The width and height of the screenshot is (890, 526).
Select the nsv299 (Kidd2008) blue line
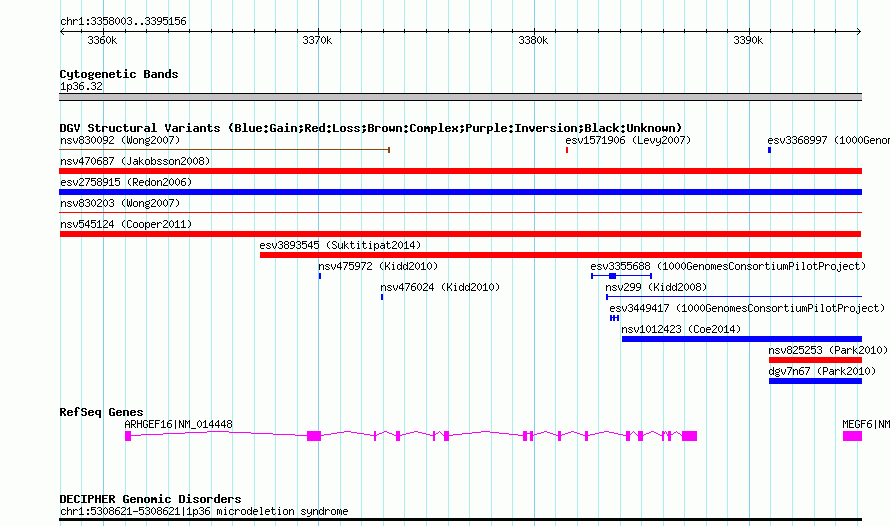click(734, 297)
